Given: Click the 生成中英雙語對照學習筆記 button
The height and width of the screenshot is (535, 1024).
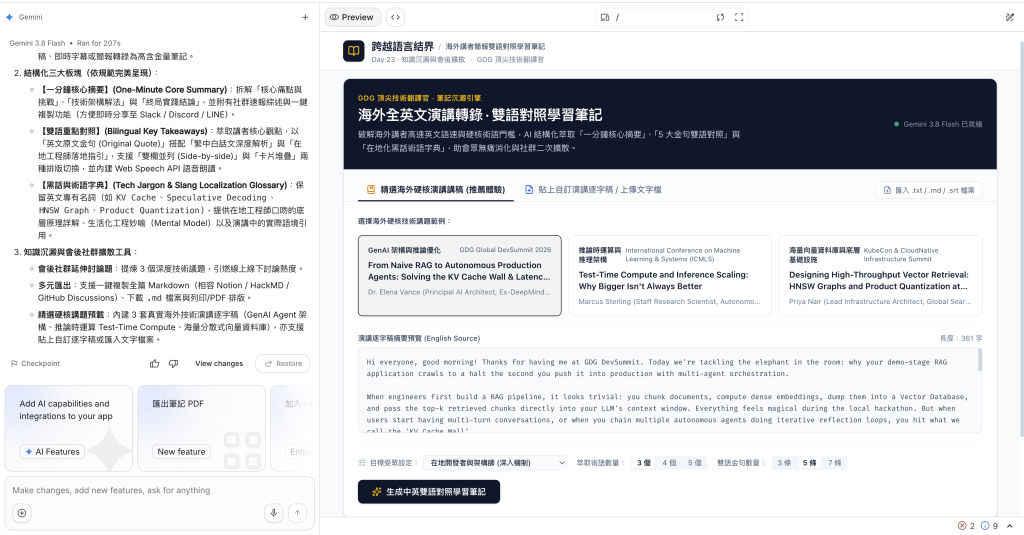Looking at the screenshot, I should pyautogui.click(x=429, y=492).
